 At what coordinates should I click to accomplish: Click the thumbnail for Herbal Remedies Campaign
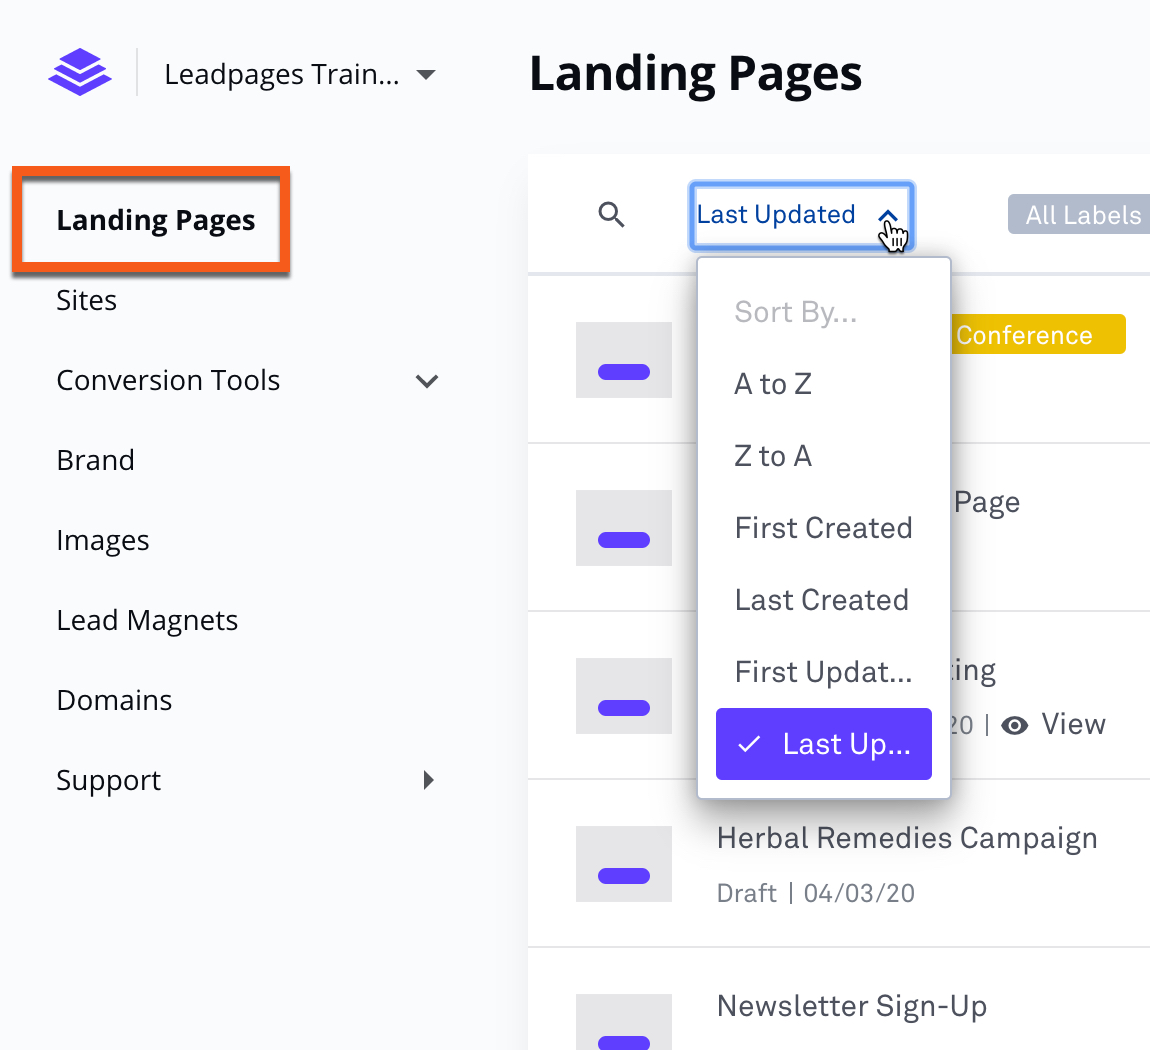623,864
